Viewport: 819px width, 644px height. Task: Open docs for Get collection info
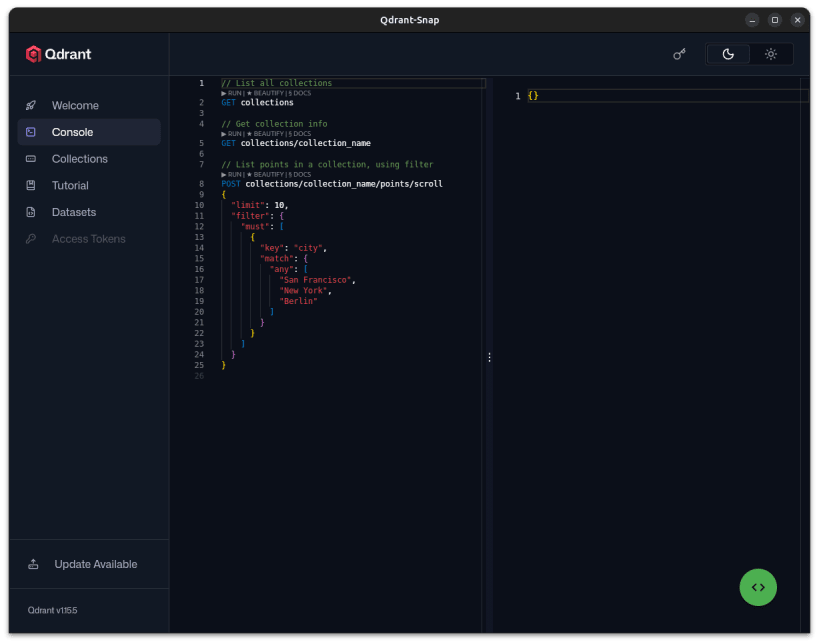(x=299, y=134)
